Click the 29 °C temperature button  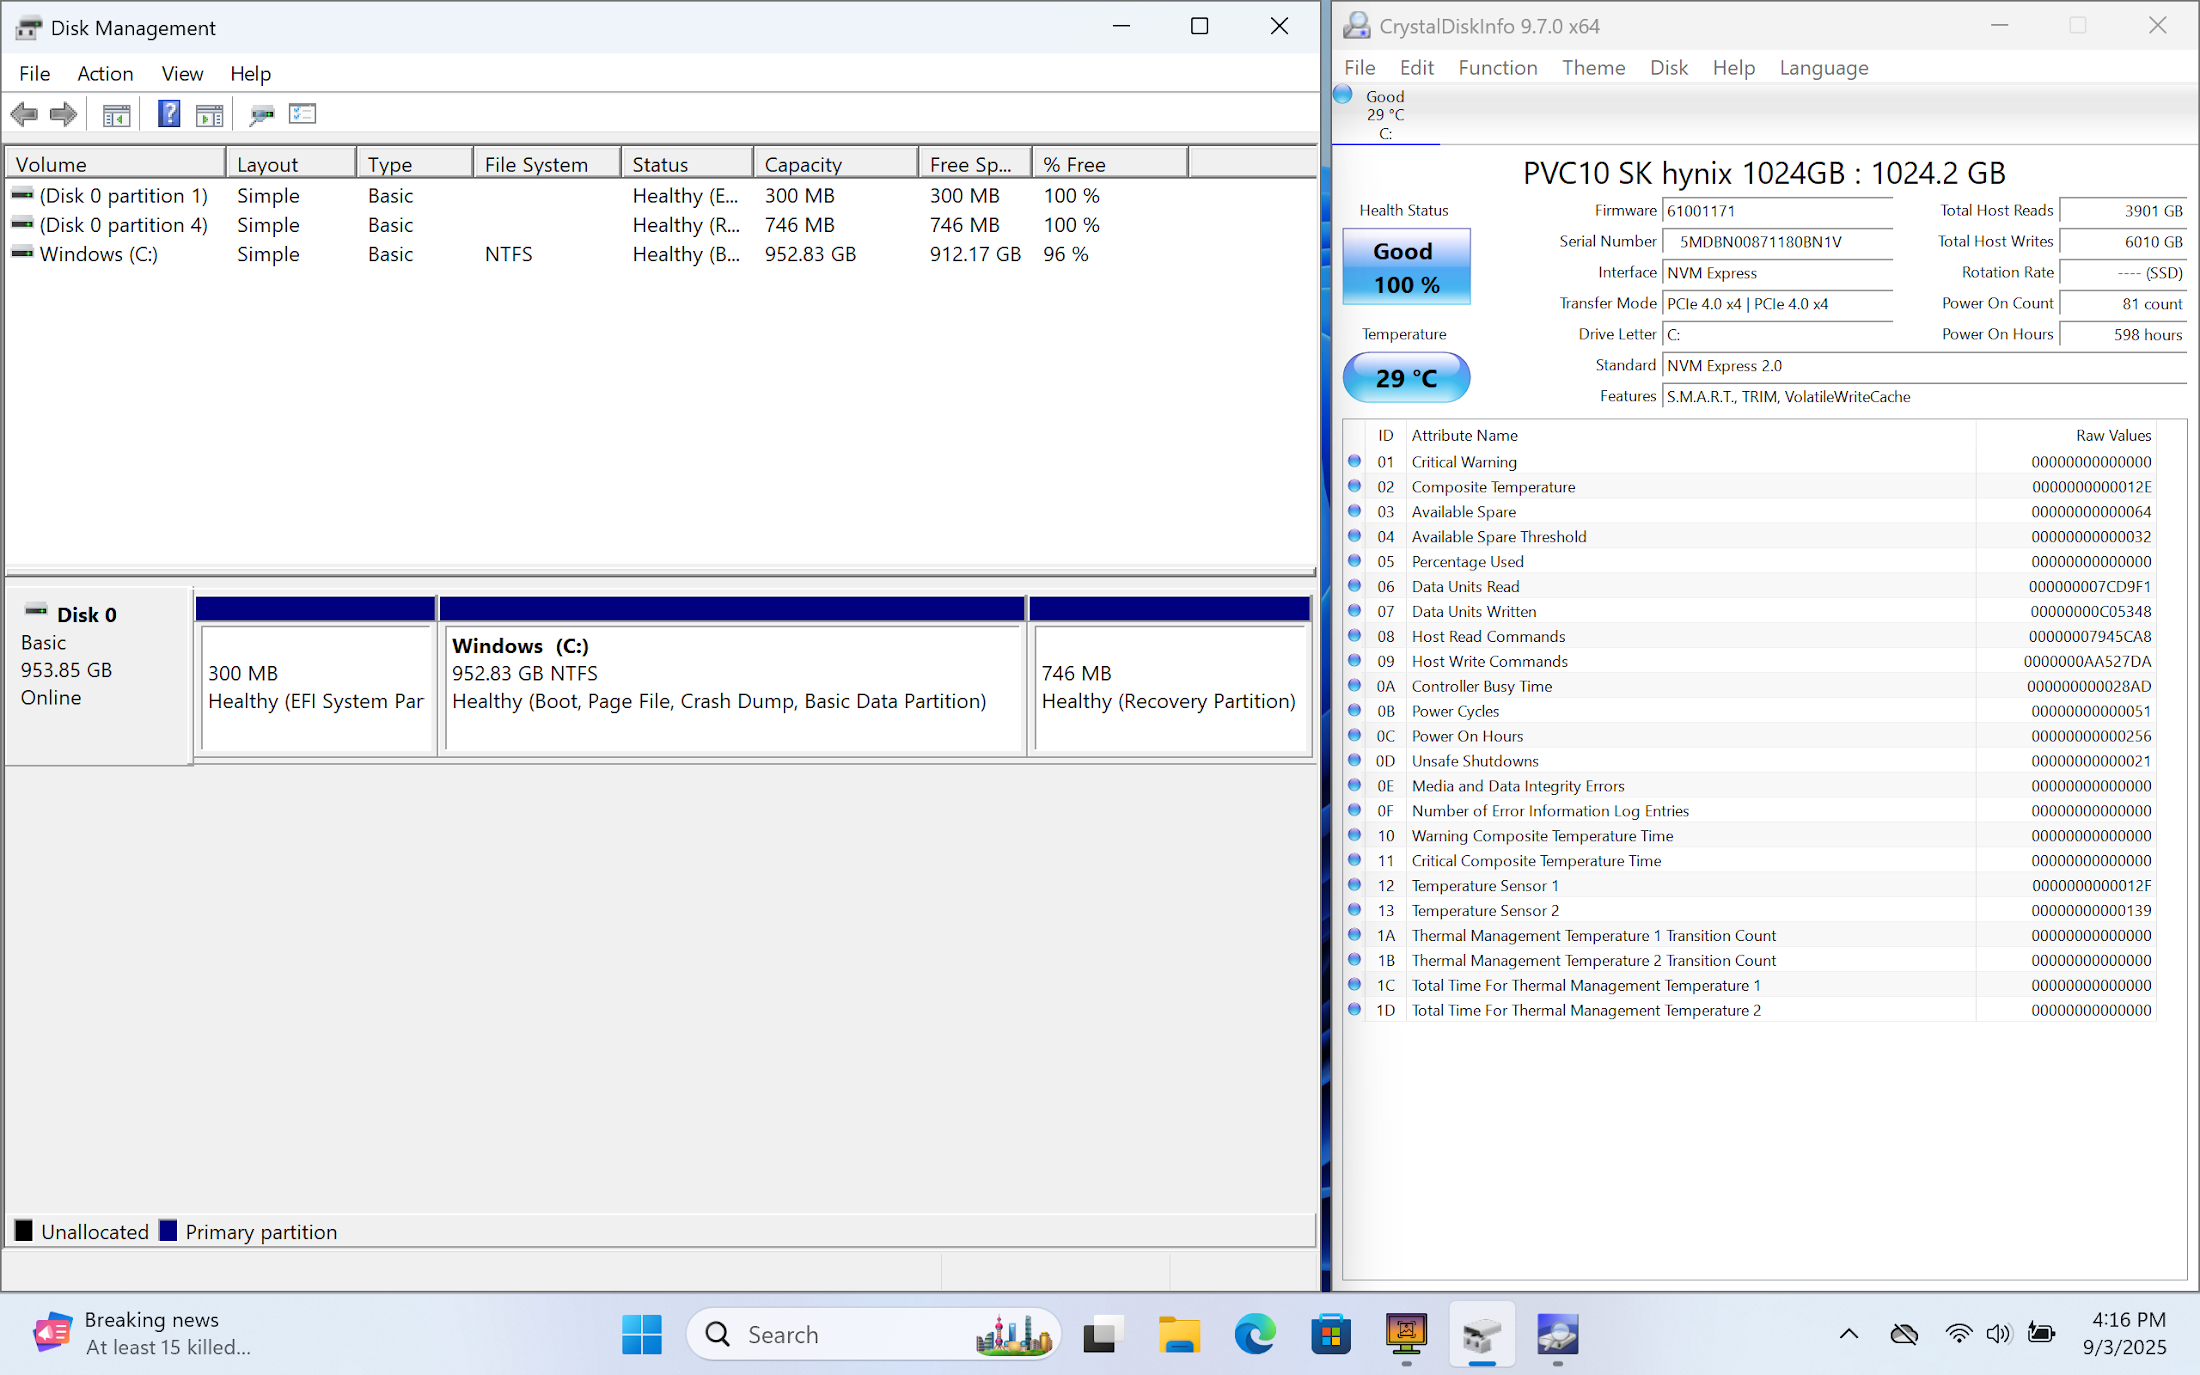(1406, 378)
